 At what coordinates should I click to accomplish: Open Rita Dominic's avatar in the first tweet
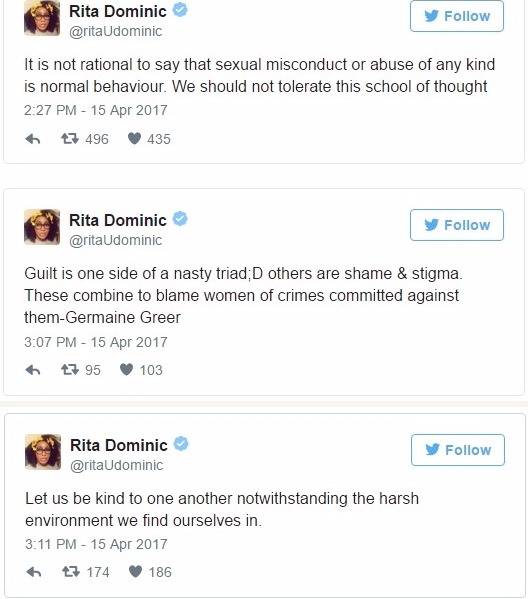tap(42, 18)
